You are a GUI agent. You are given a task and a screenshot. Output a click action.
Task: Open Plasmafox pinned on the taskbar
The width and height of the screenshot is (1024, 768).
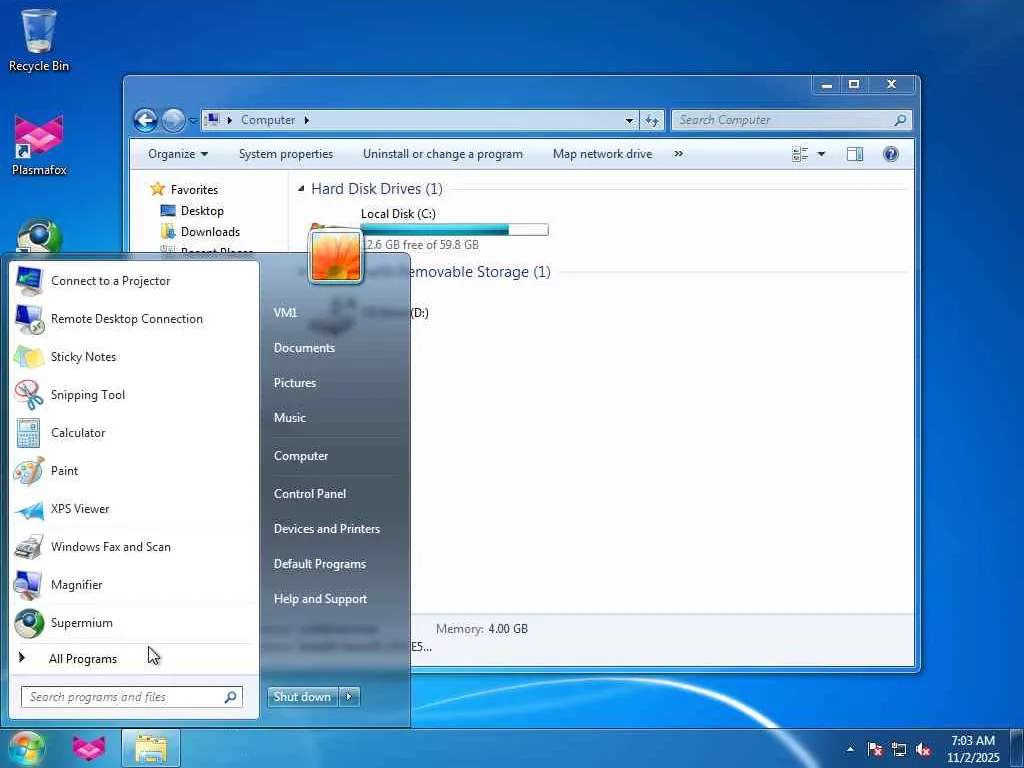pyautogui.click(x=89, y=748)
